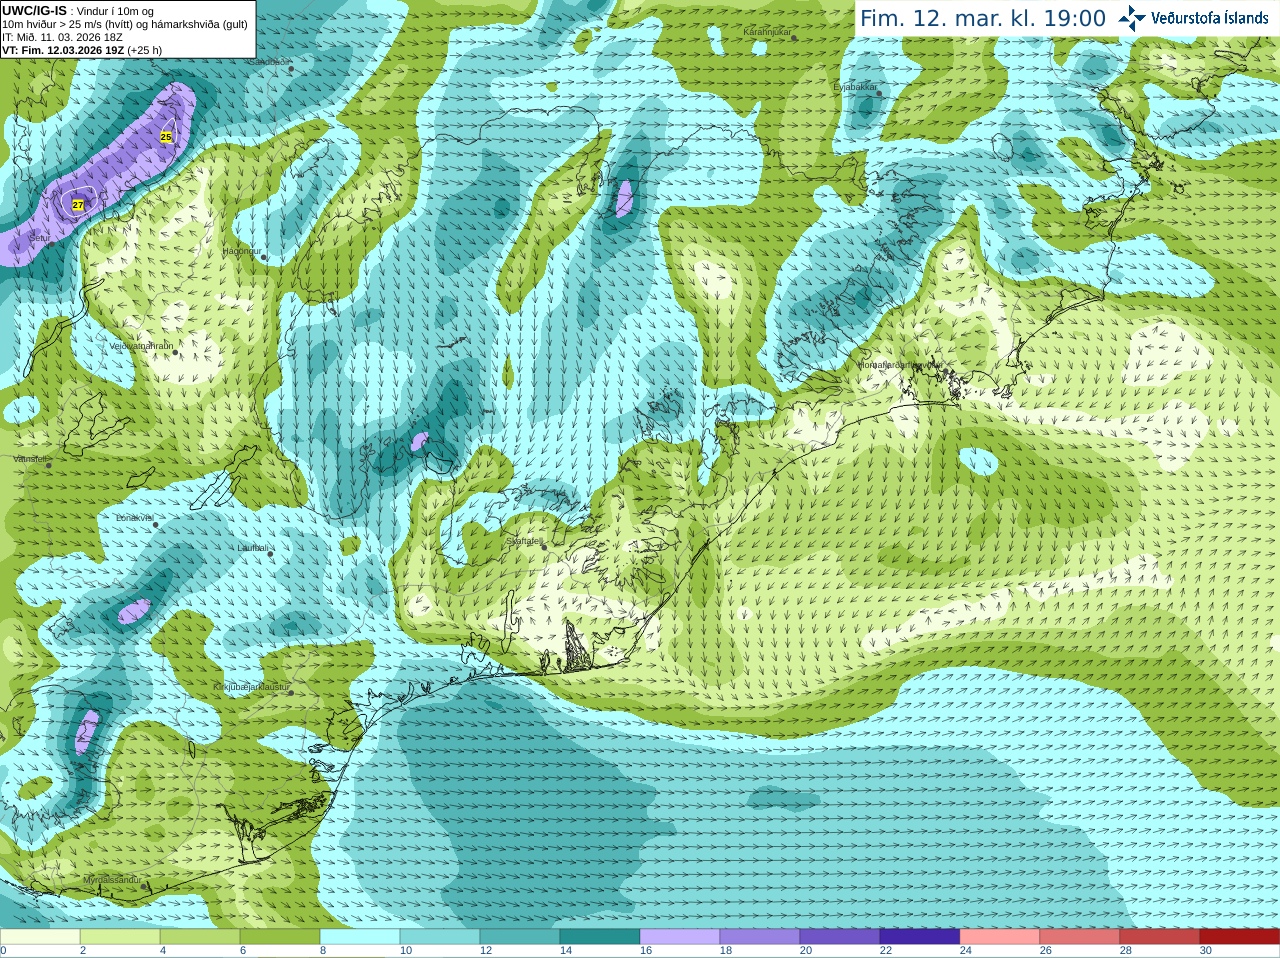
Task: Click the UWC/IG-IS model title
Action: [x=34, y=10]
